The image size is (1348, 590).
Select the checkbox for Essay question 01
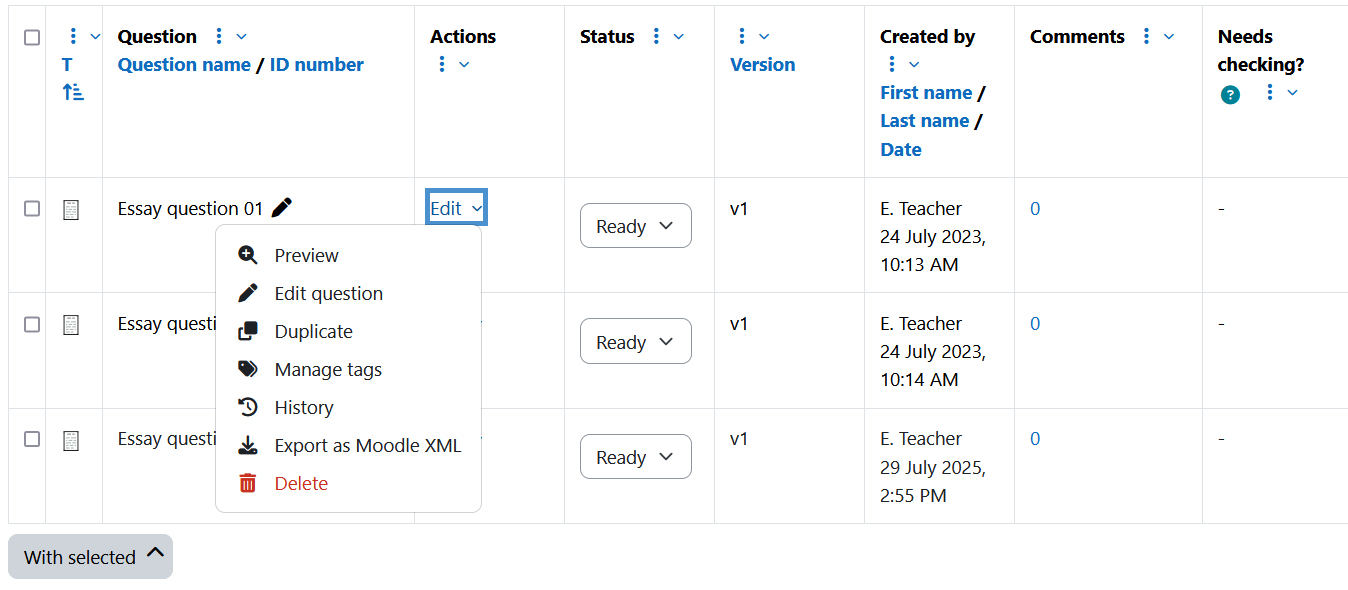click(32, 208)
